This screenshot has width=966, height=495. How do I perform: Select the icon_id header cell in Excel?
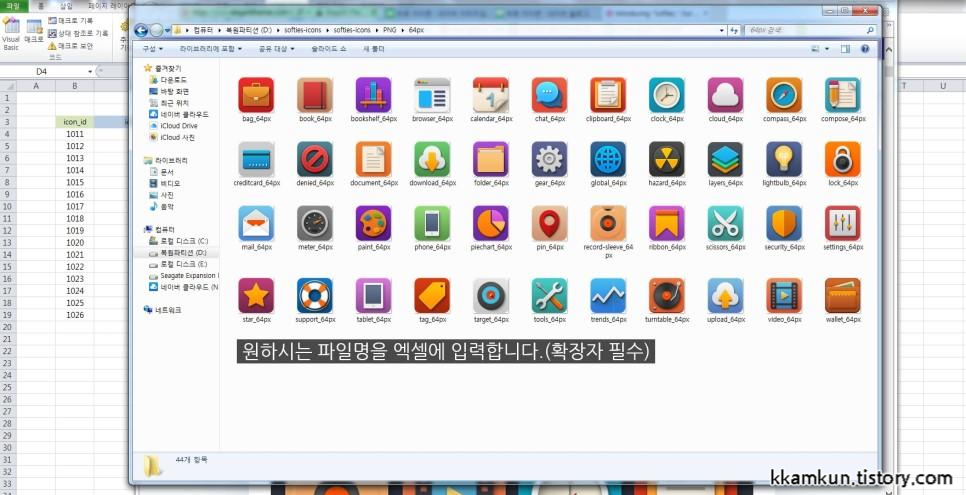click(x=75, y=122)
